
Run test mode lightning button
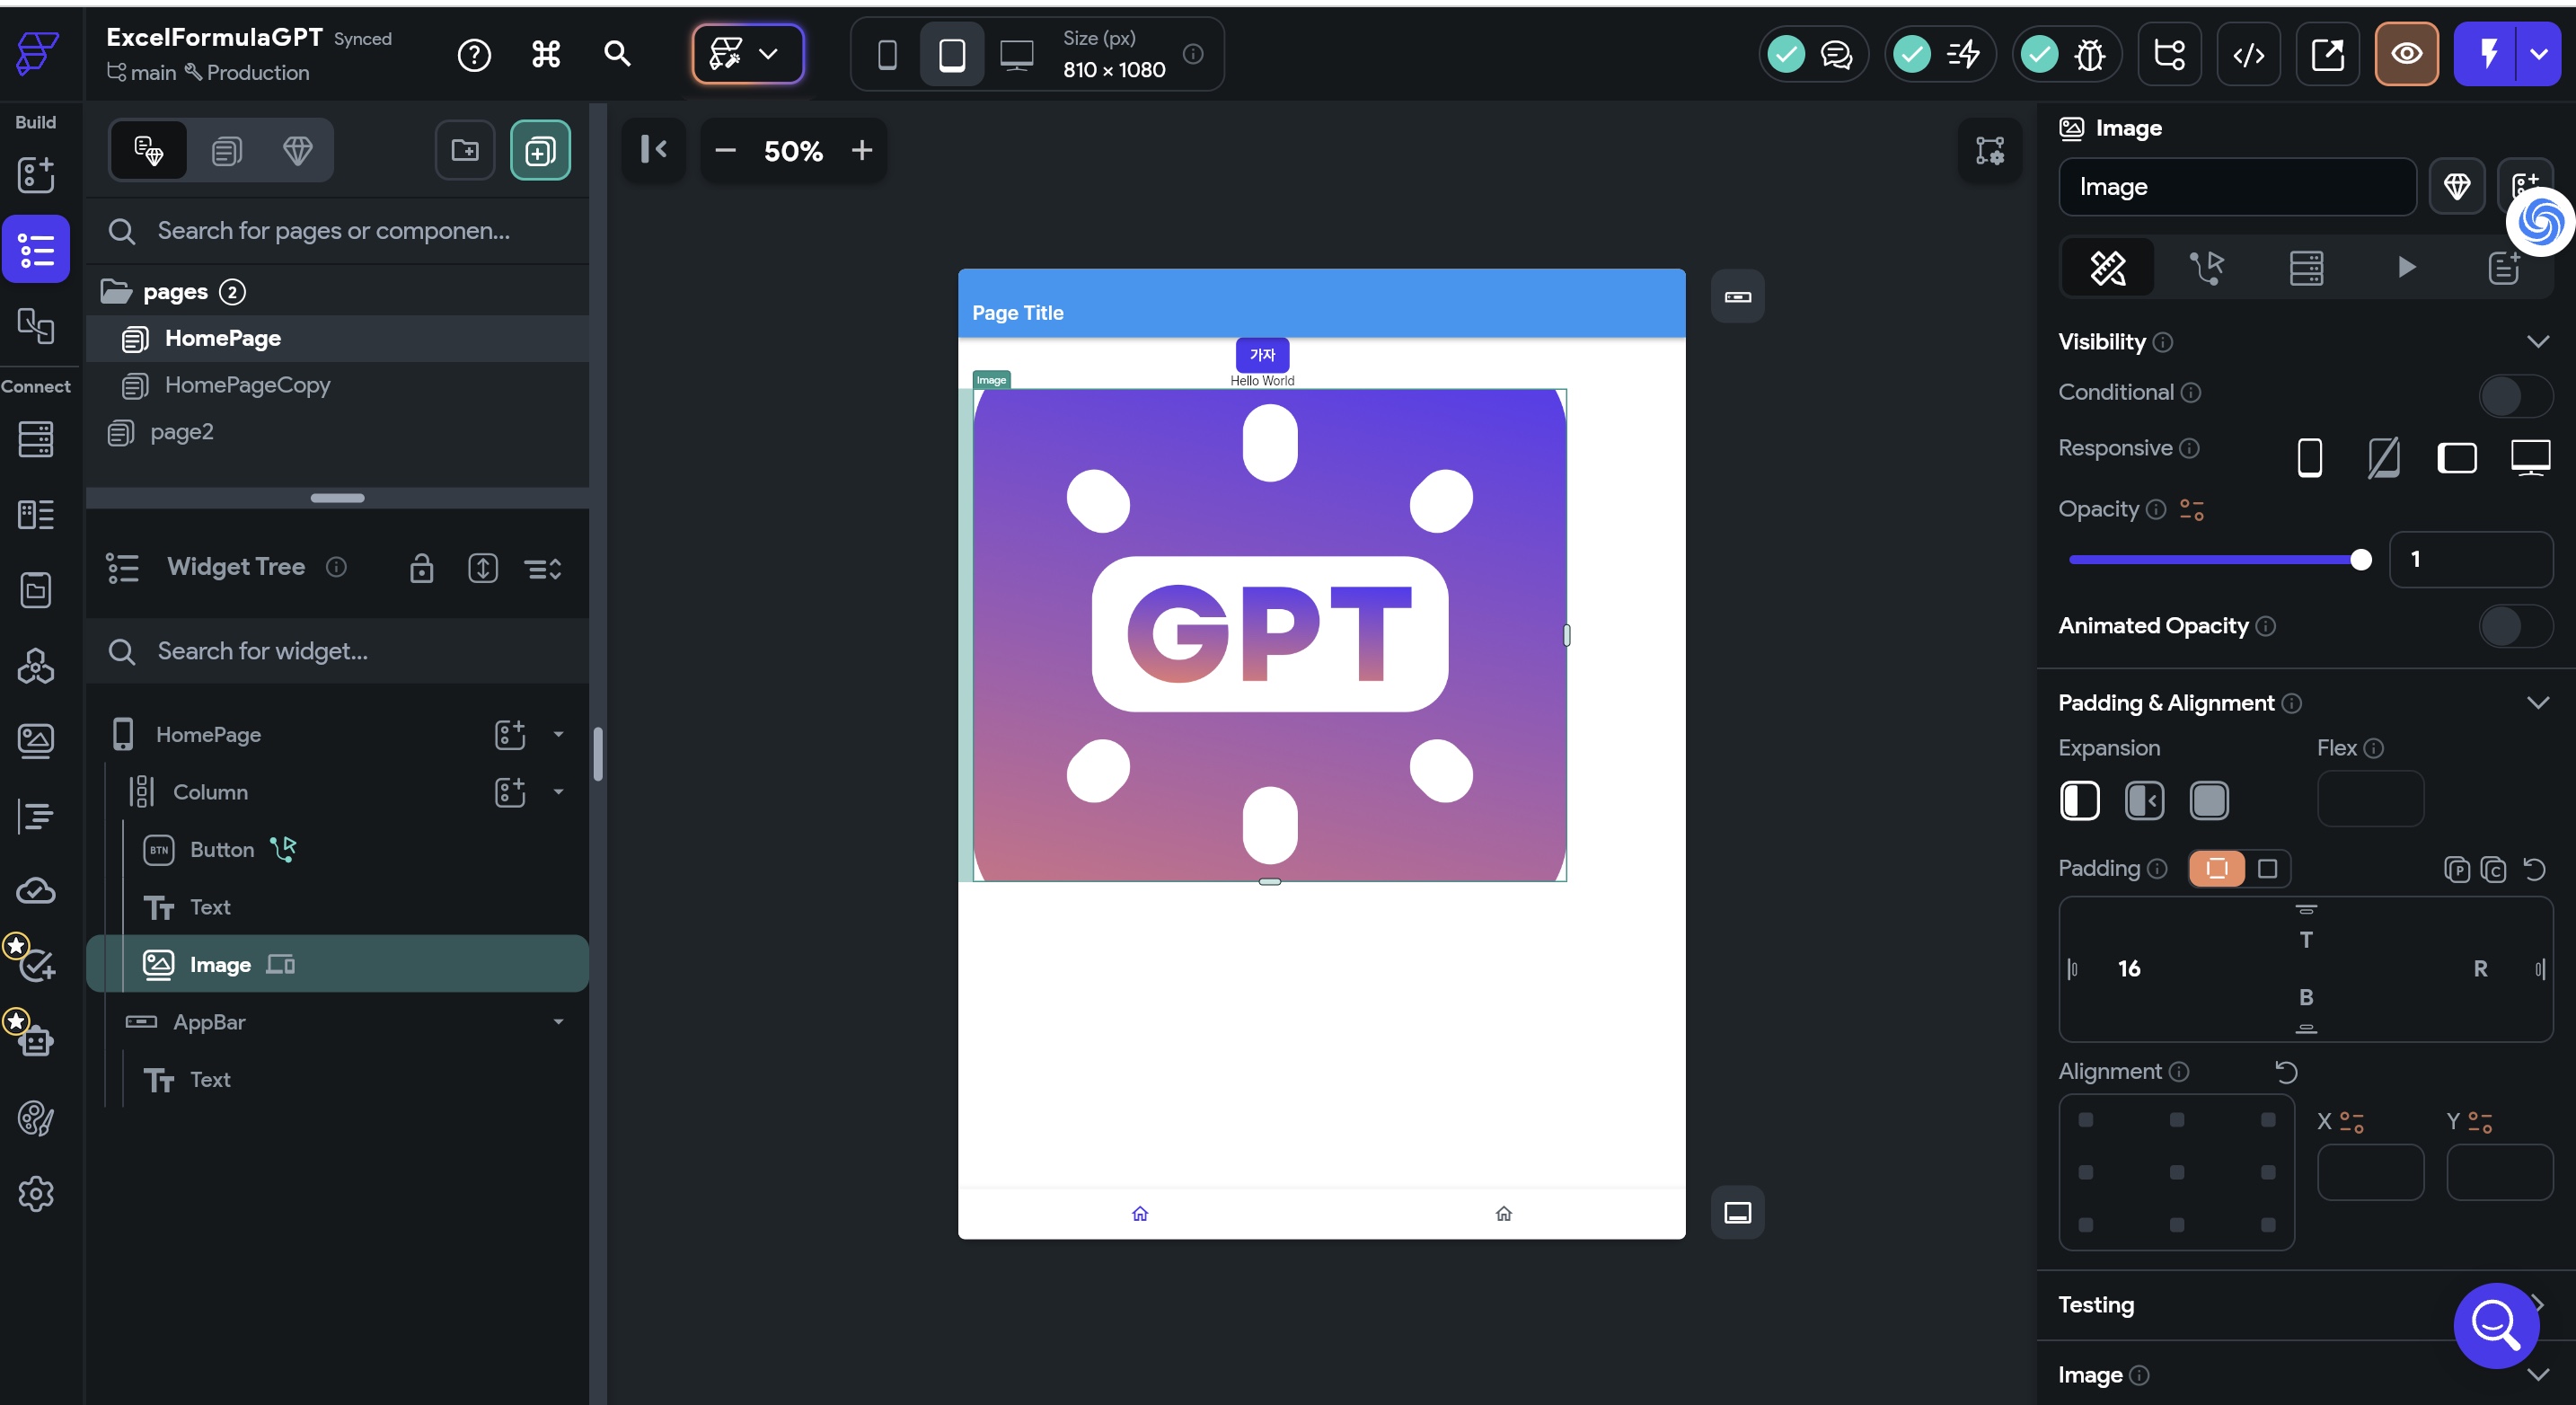pyautogui.click(x=2487, y=54)
